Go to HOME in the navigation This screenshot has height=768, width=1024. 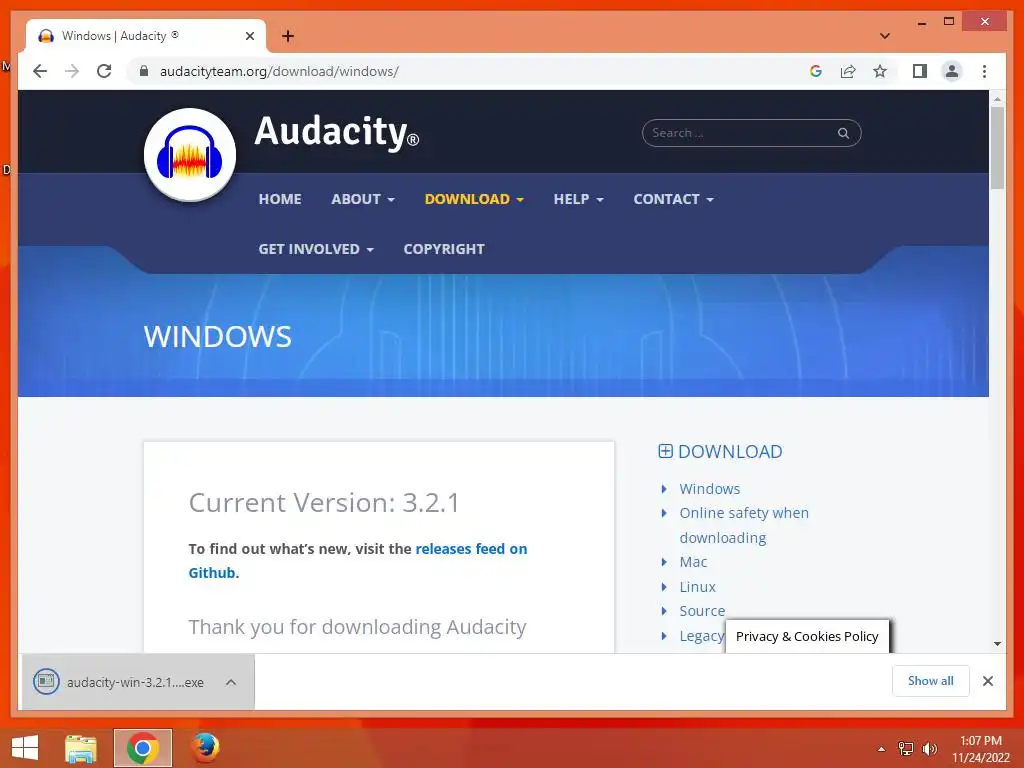tap(280, 199)
